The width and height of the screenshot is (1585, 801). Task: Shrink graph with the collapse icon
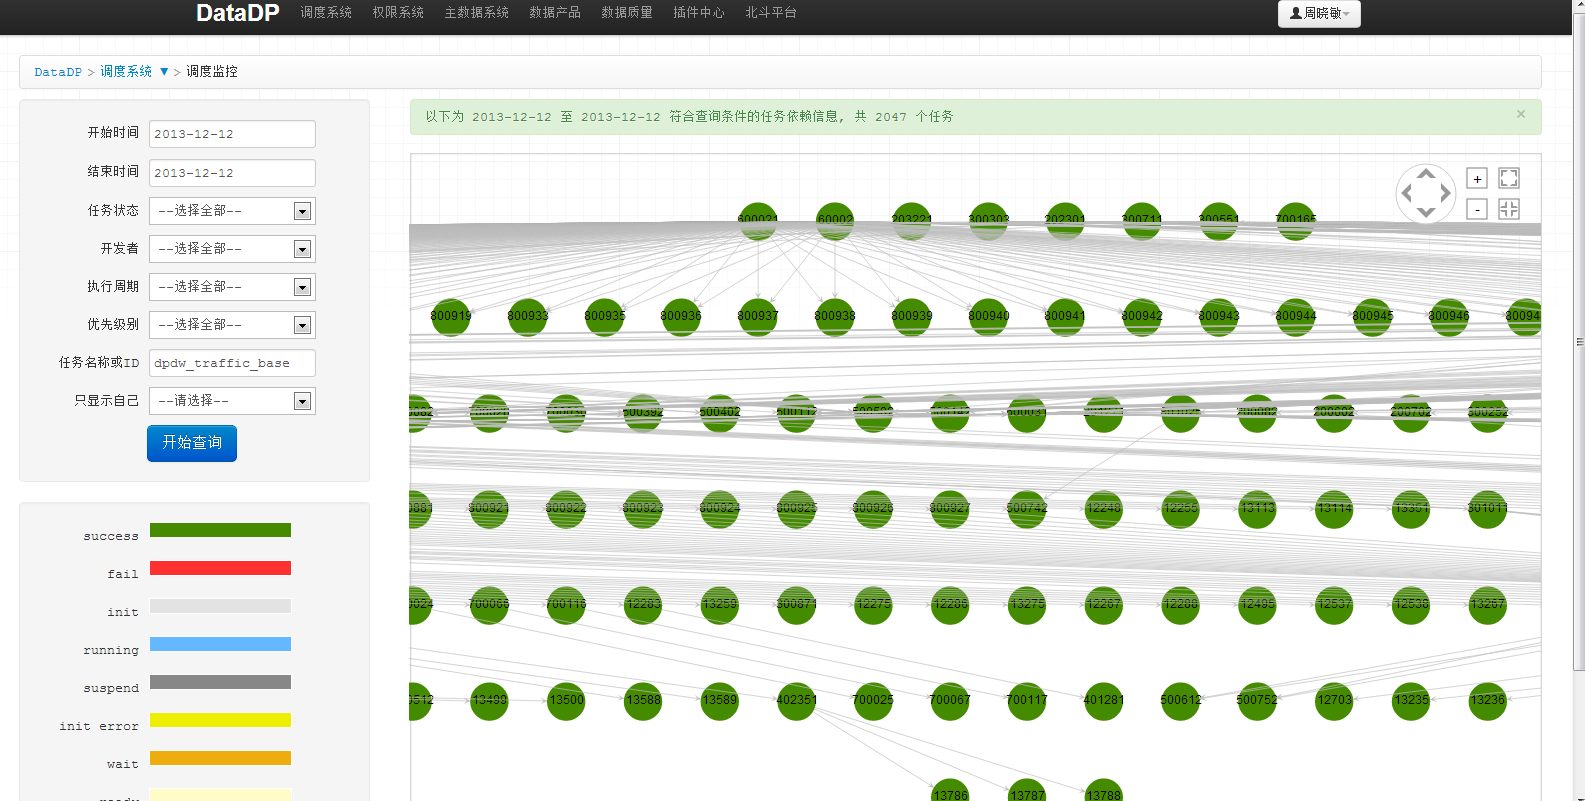pos(1509,209)
